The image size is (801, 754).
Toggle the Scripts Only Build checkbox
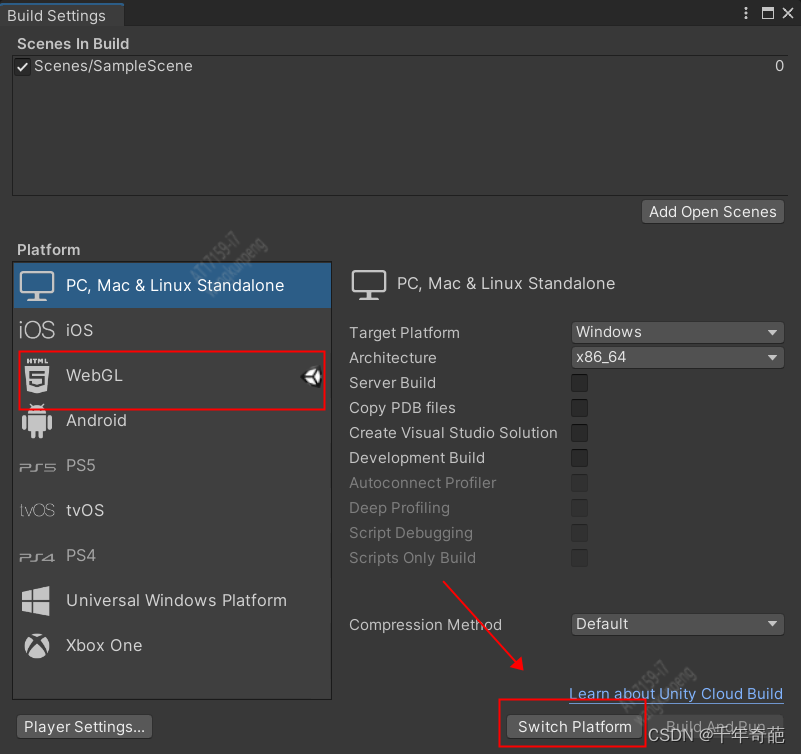[579, 558]
